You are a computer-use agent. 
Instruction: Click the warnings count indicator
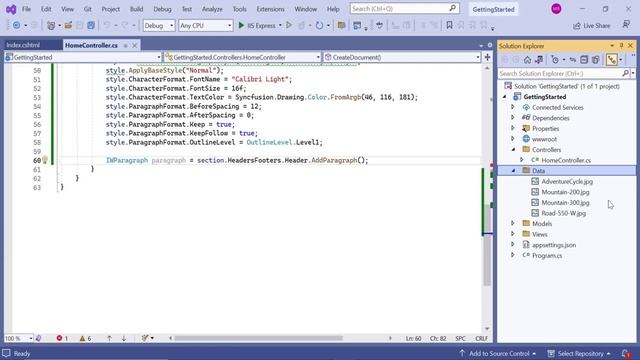[85, 338]
